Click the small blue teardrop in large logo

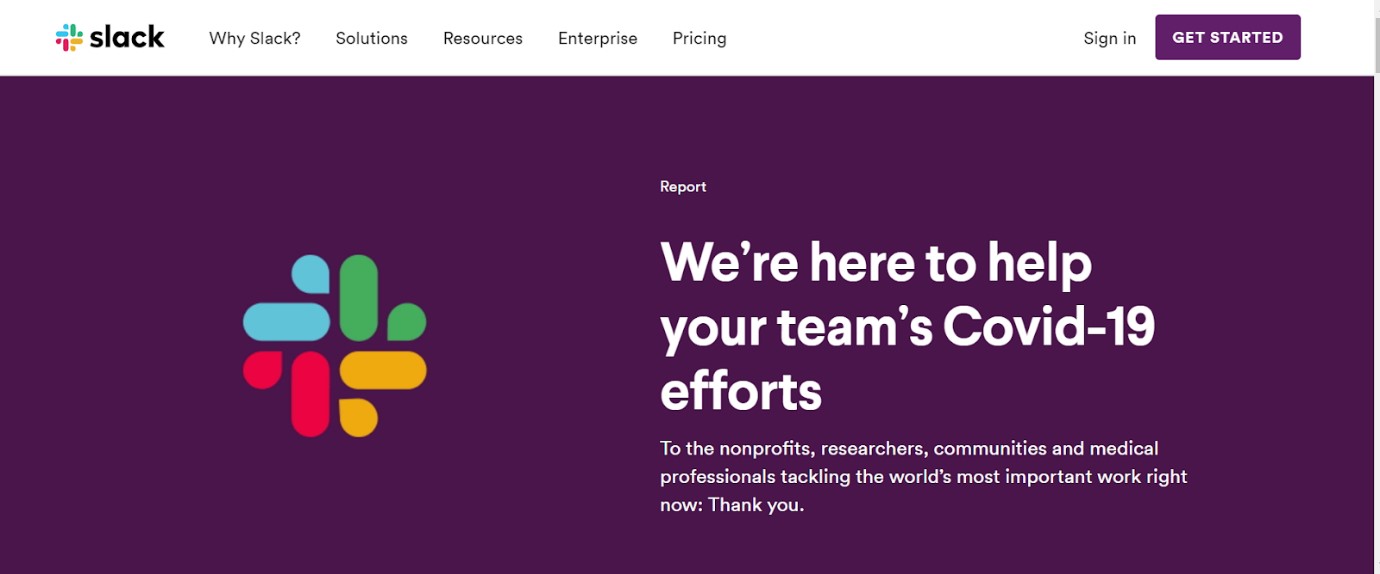coord(311,274)
